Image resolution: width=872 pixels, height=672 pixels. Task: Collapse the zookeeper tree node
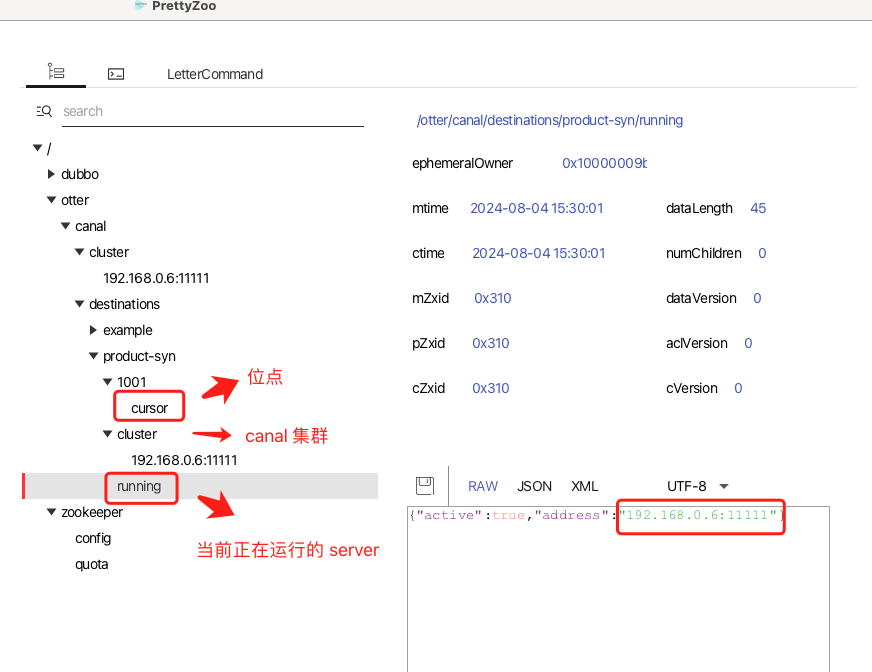click(52, 512)
